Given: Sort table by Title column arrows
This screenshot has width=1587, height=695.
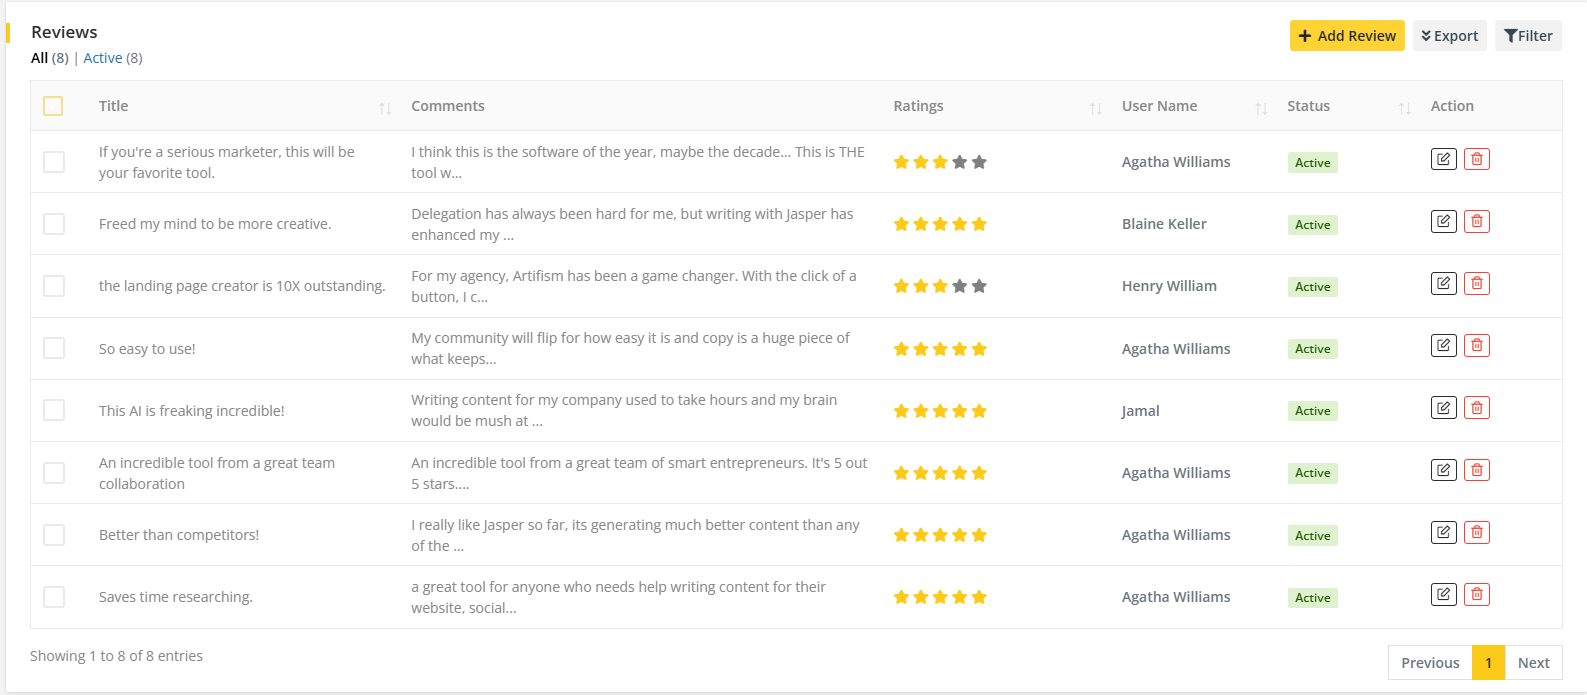Looking at the screenshot, I should [385, 108].
